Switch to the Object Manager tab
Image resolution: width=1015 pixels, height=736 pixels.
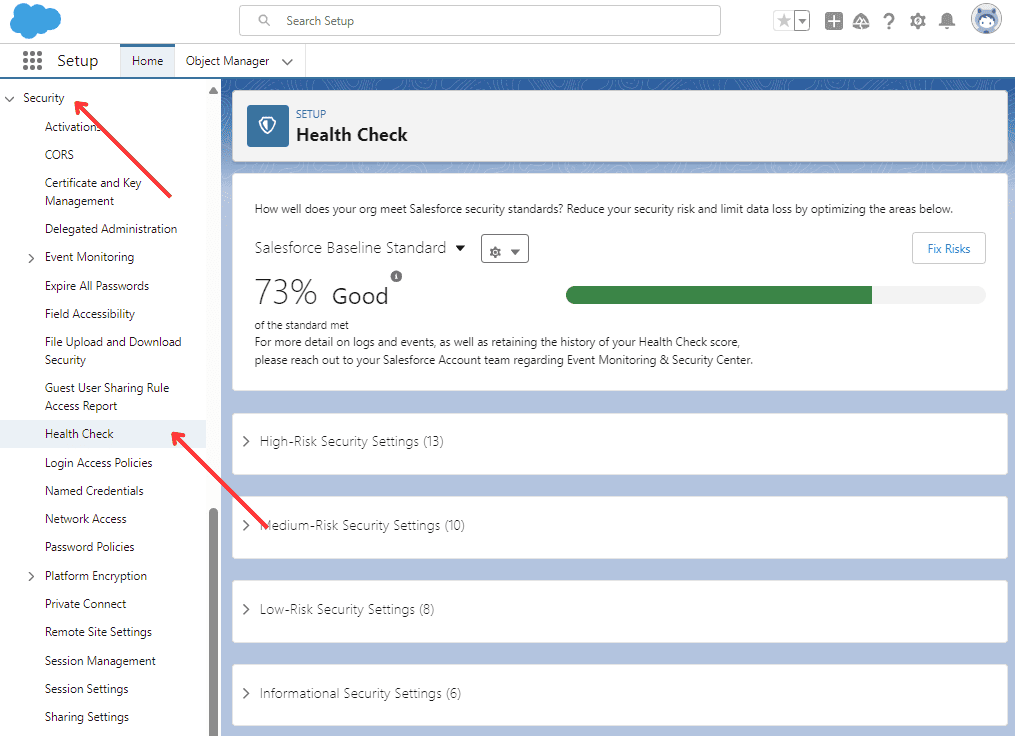tap(228, 61)
